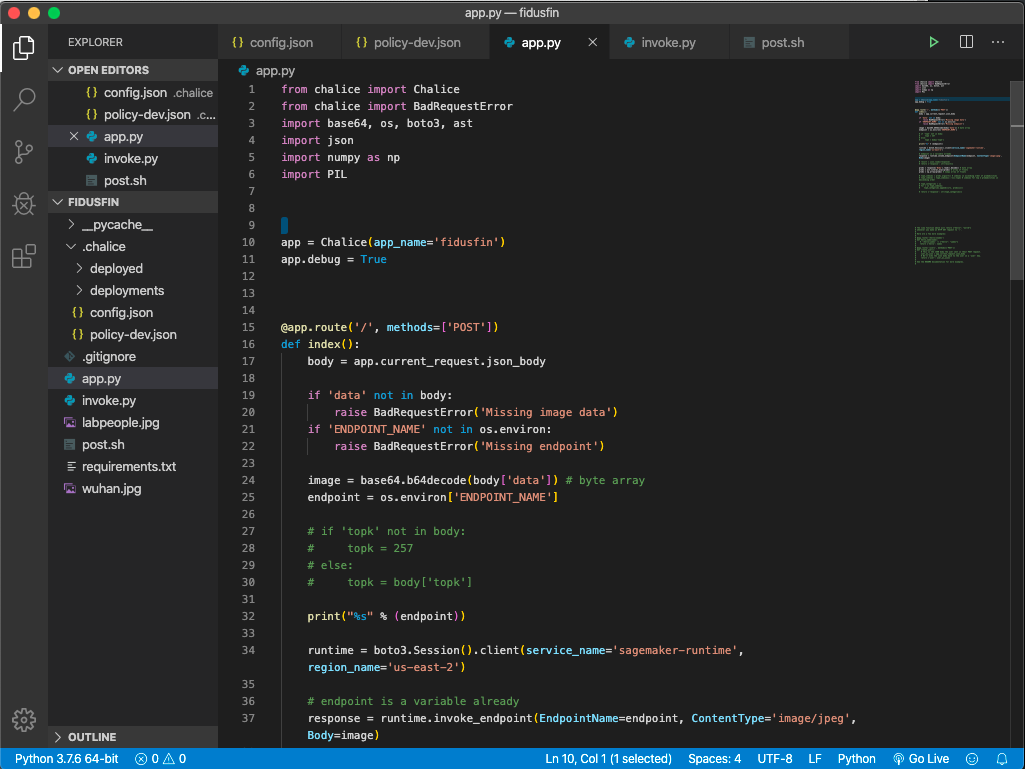Switch to the invoke.py tab

(668, 43)
